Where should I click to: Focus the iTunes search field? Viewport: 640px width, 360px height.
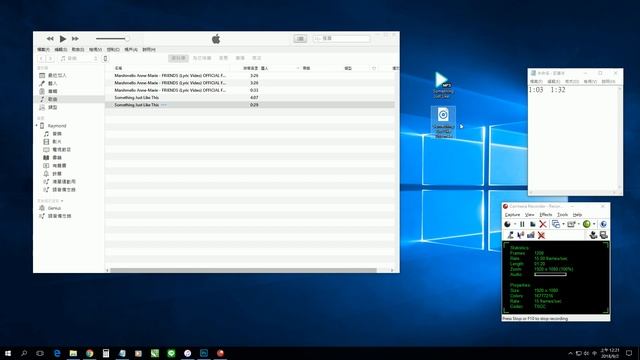coord(342,38)
